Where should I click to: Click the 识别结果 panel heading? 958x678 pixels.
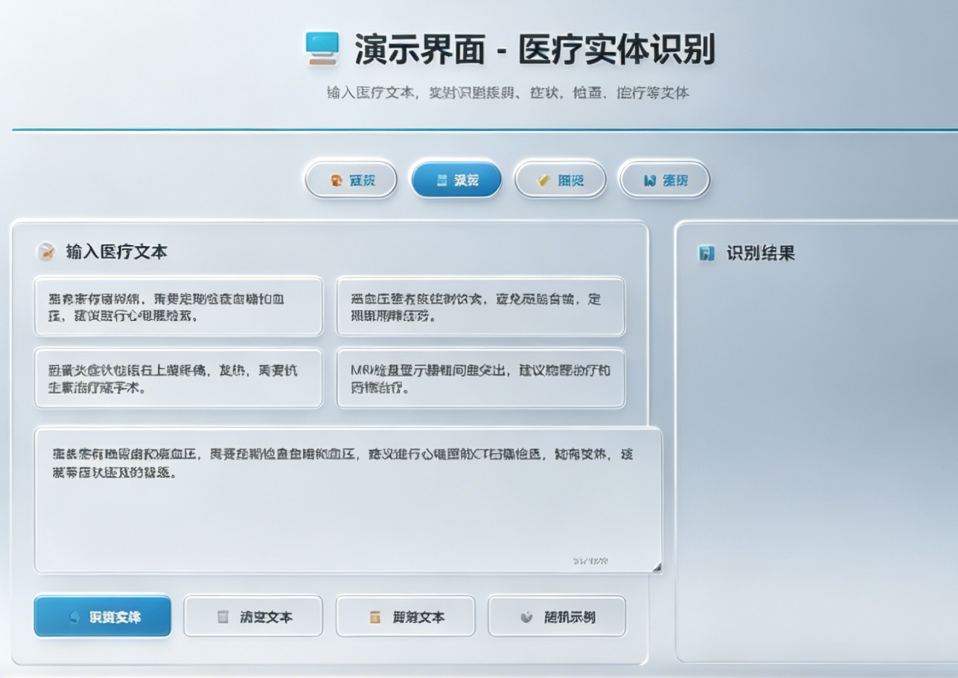tap(761, 253)
